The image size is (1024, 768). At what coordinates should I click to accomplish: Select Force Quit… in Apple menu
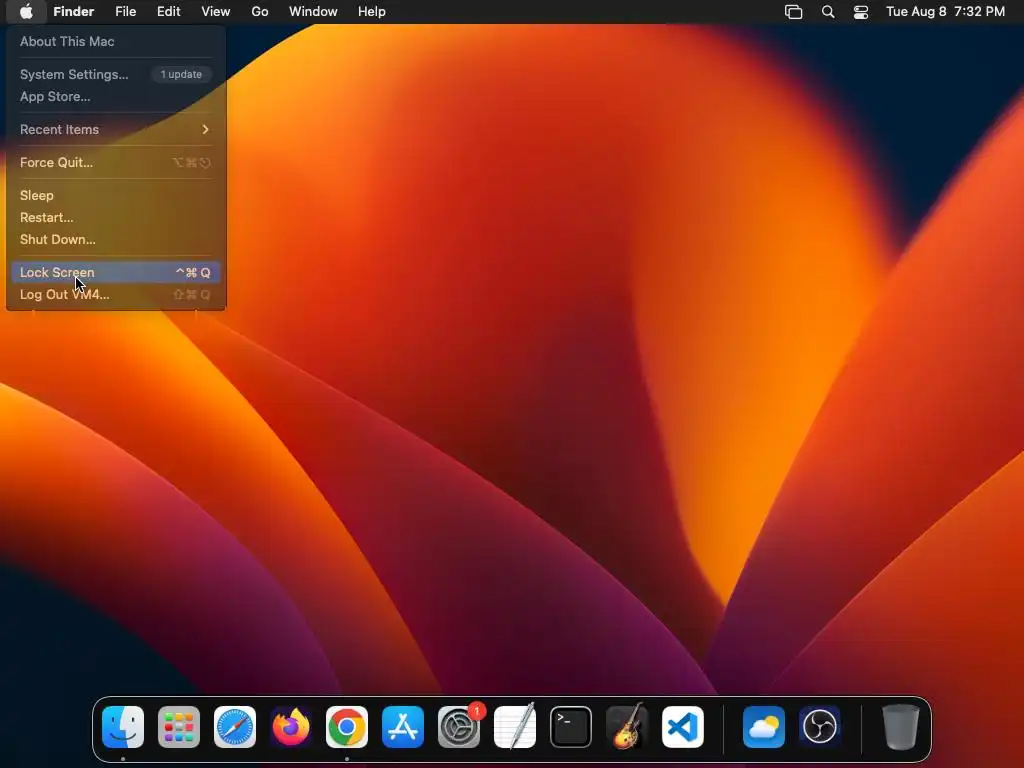tap(116, 163)
